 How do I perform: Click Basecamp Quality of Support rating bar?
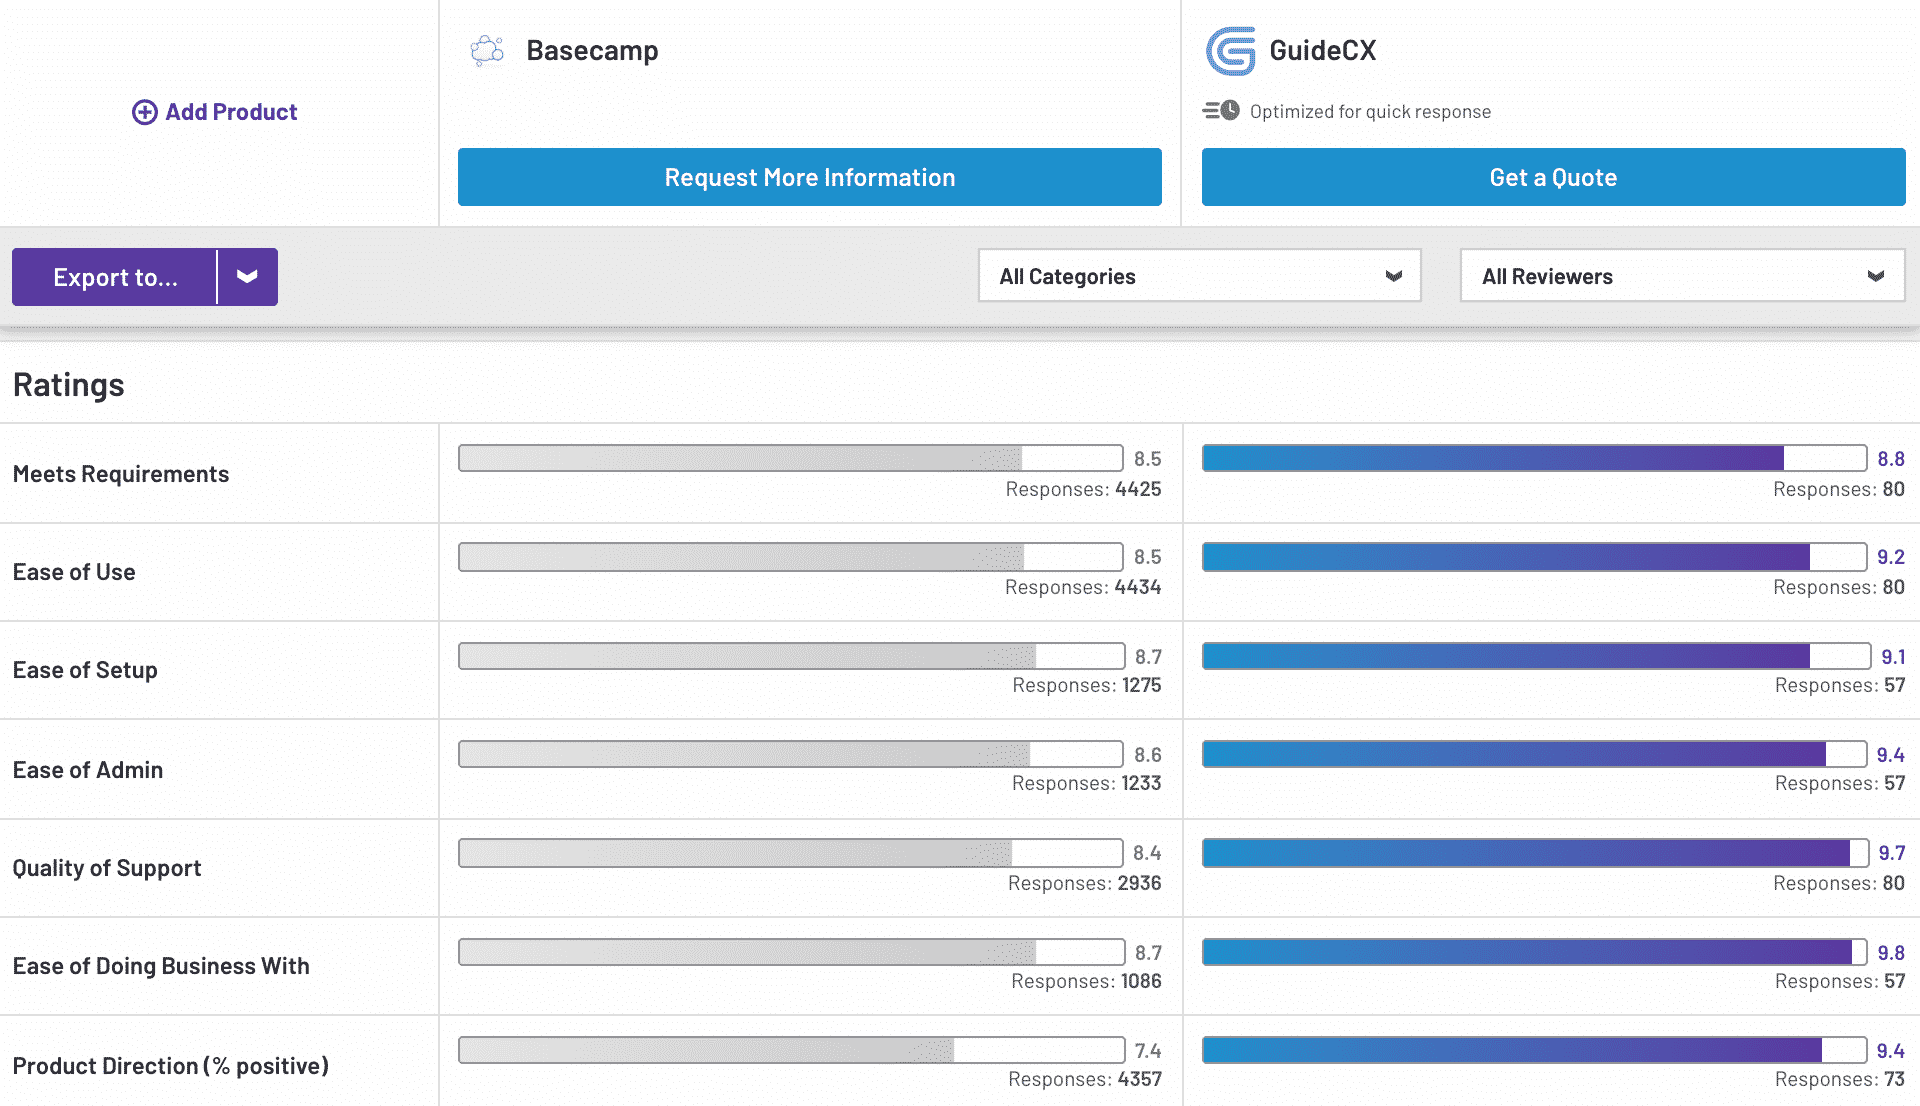coord(791,853)
